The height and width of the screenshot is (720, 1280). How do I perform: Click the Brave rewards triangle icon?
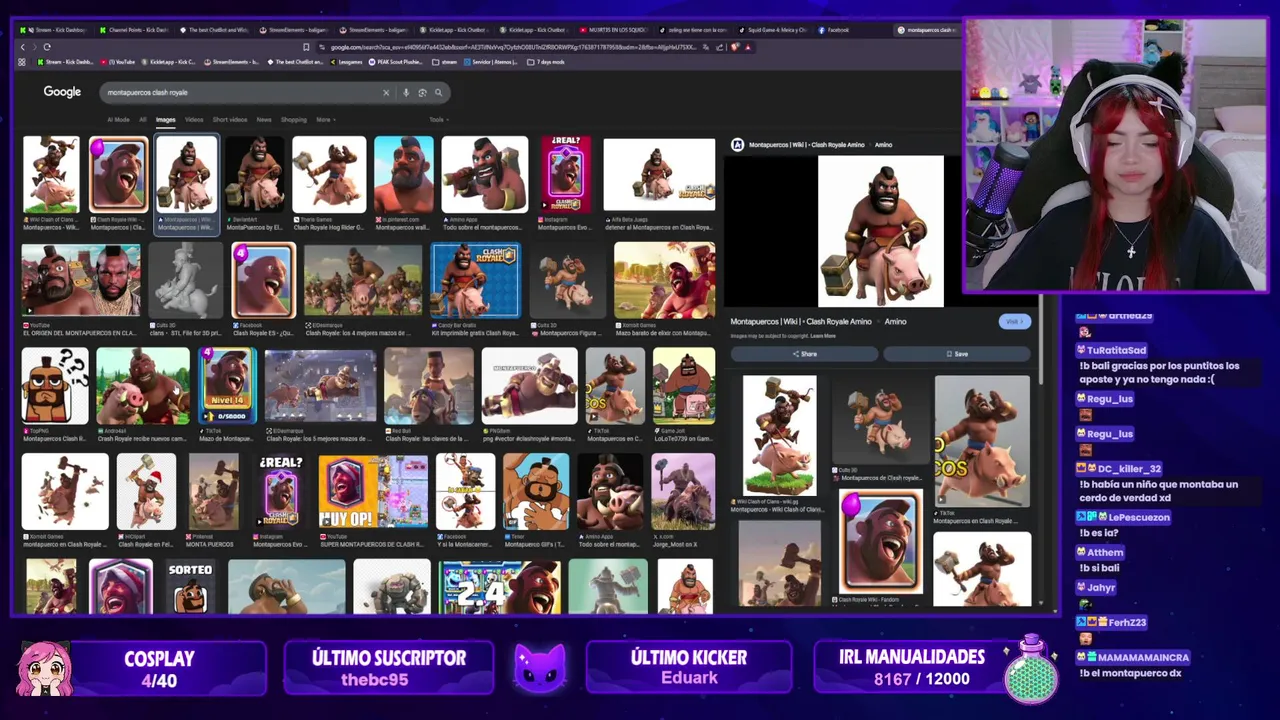click(748, 47)
